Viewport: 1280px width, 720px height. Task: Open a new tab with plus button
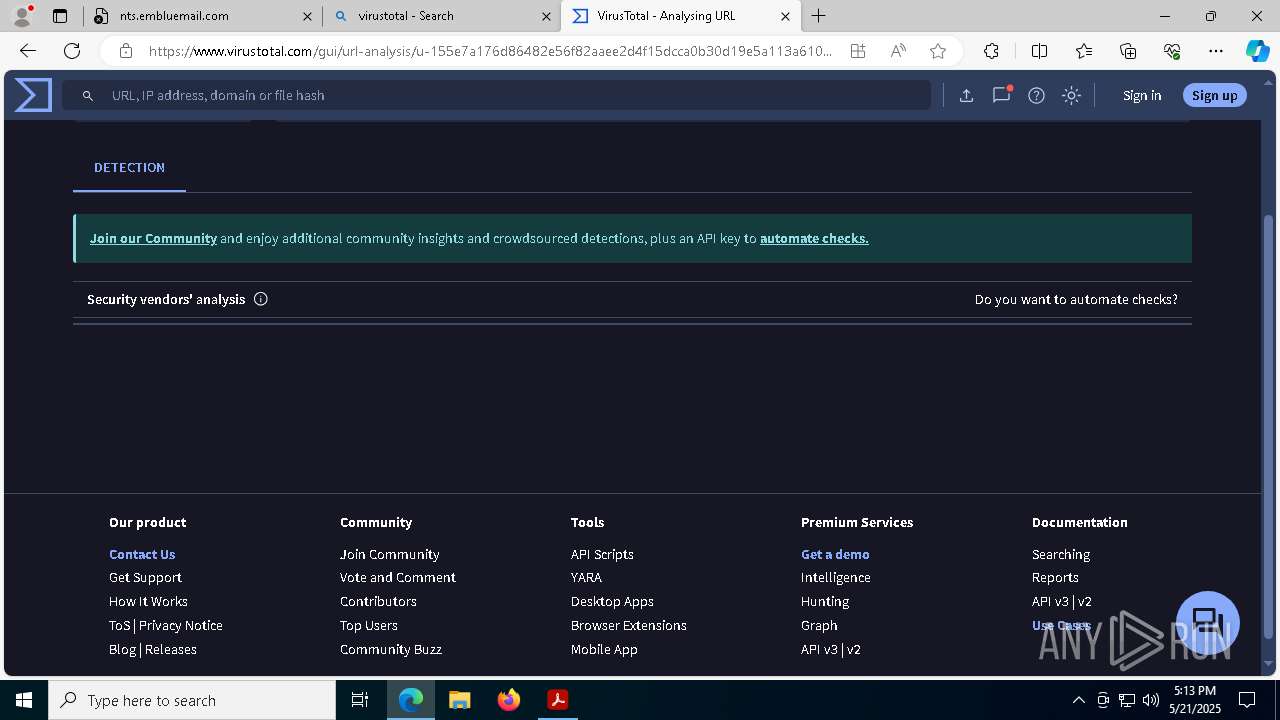[x=819, y=16]
